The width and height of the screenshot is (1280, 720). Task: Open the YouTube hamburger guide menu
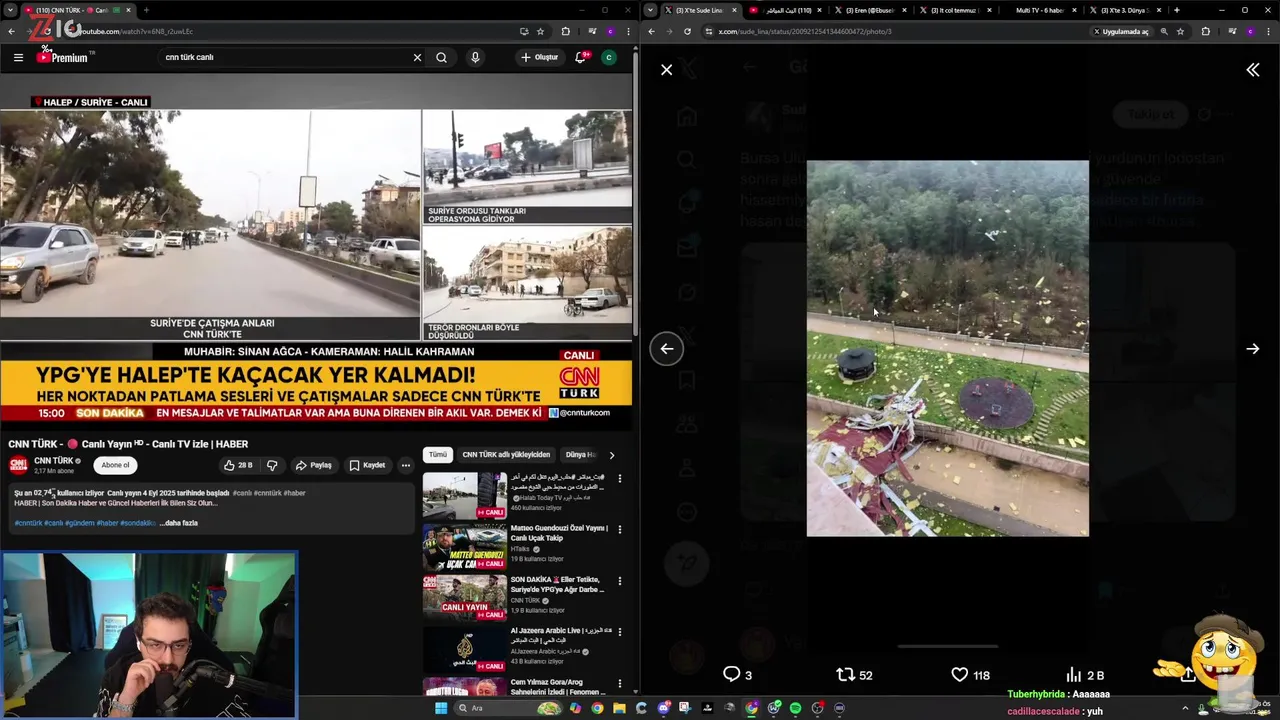pos(18,57)
